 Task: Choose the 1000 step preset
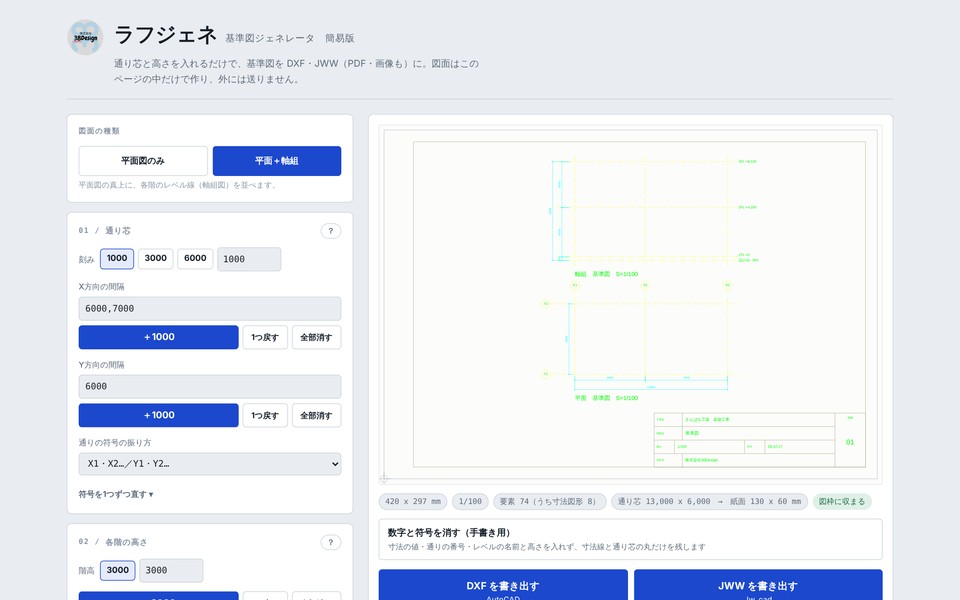[x=117, y=258]
